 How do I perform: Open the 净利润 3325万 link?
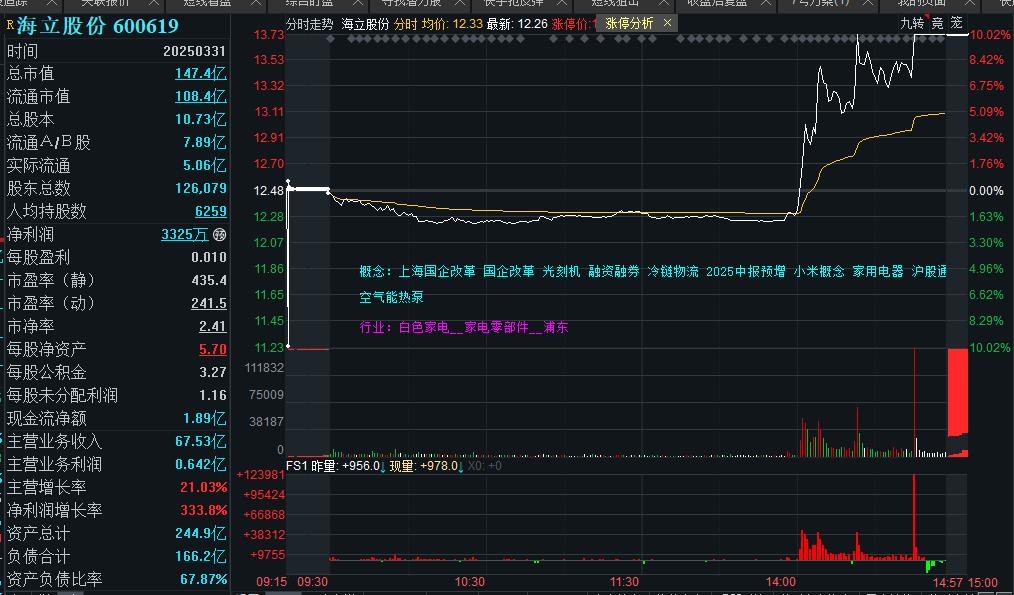point(185,234)
